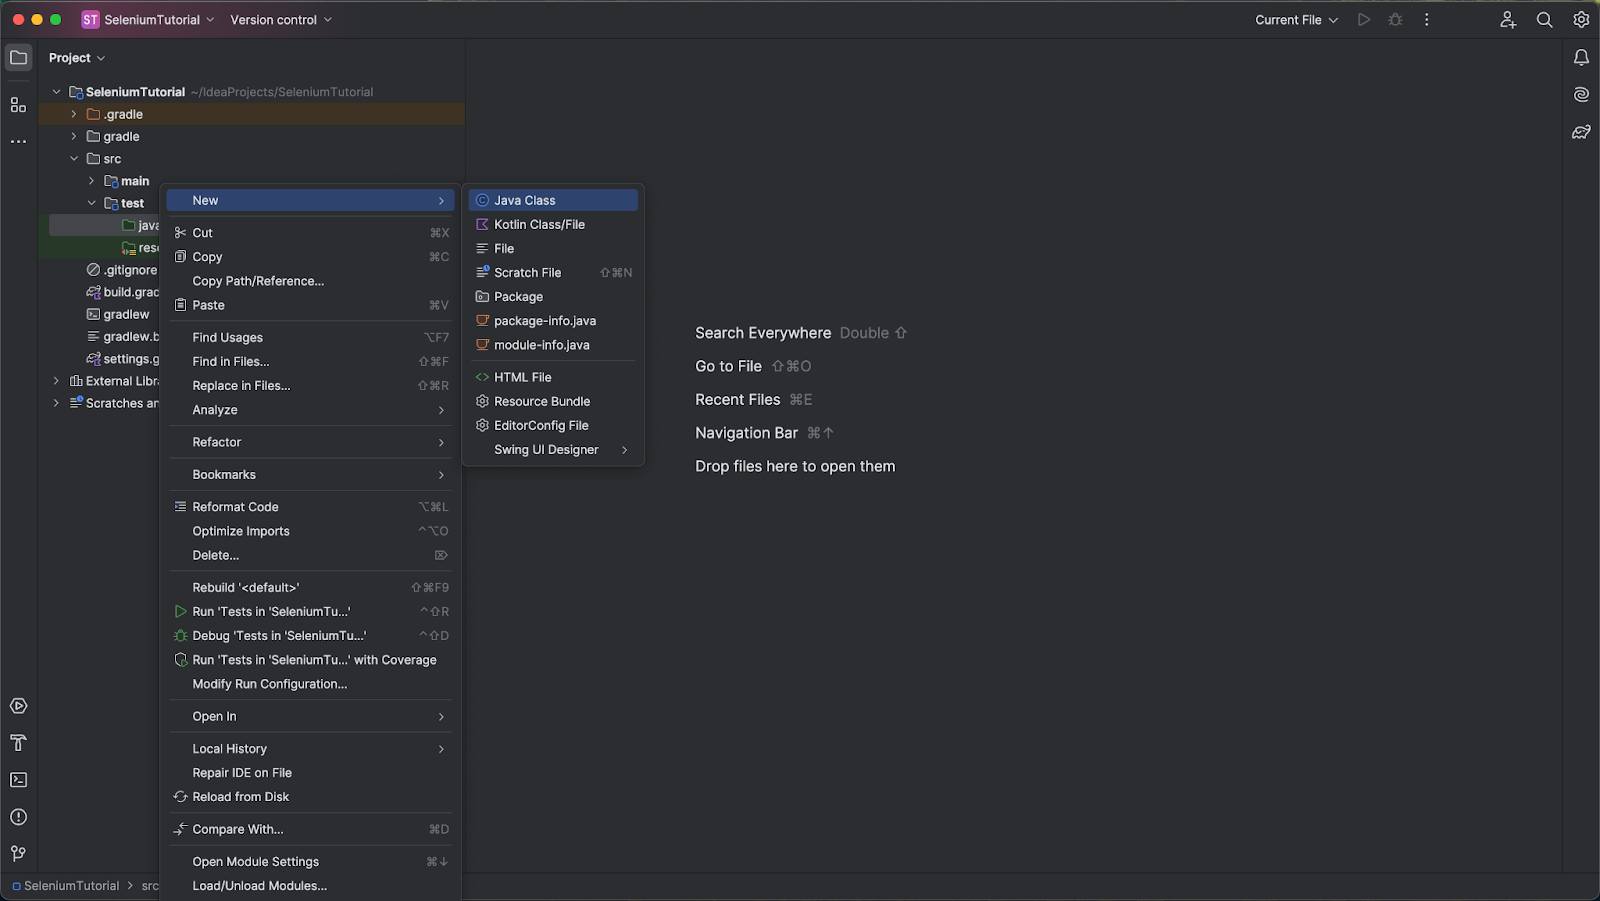Viewport: 1600px width, 901px height.
Task: Open Notifications via the bell icon
Action: [x=1581, y=58]
